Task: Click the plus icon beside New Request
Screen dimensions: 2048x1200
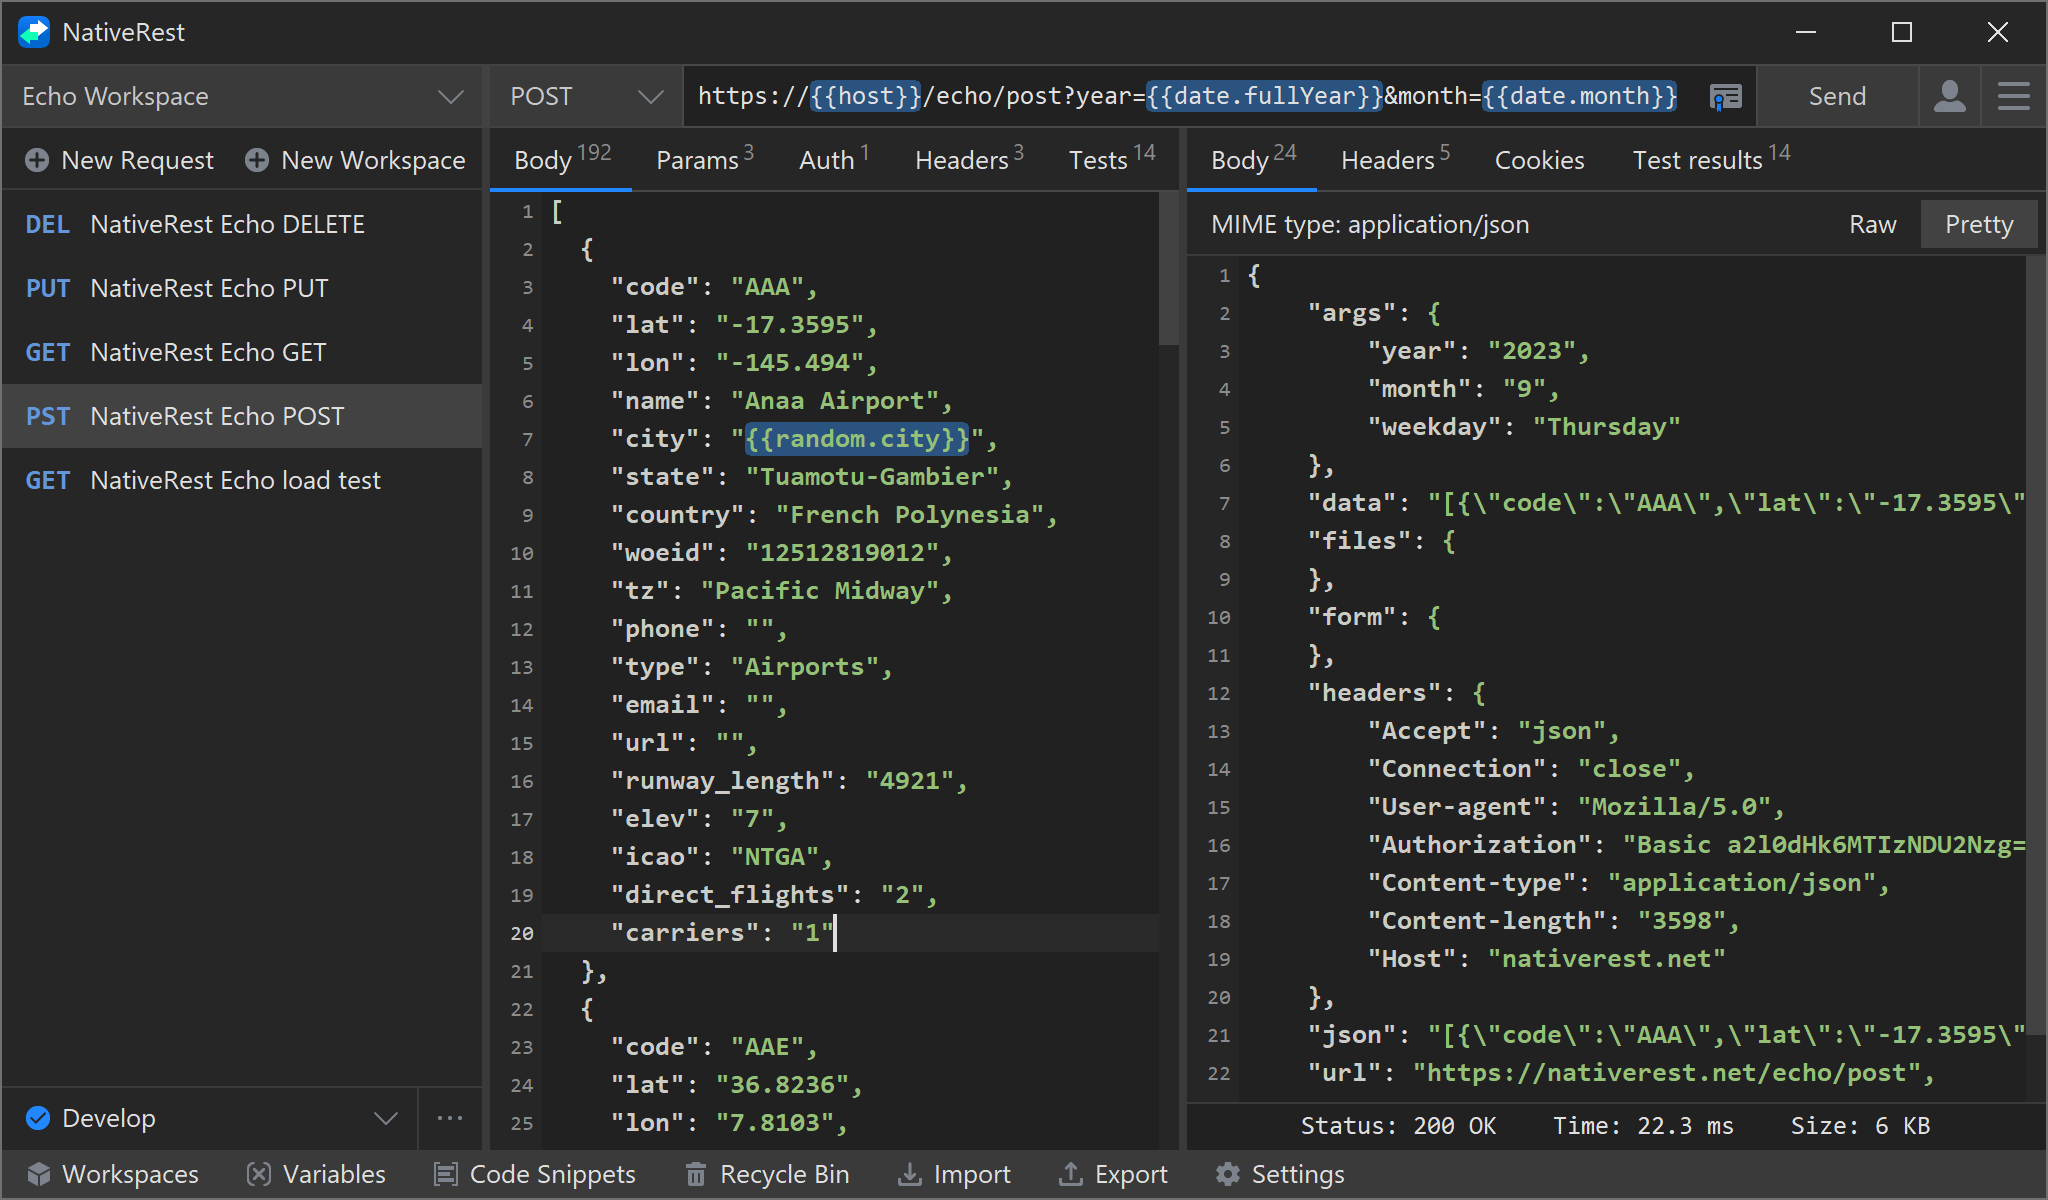Action: [x=37, y=160]
